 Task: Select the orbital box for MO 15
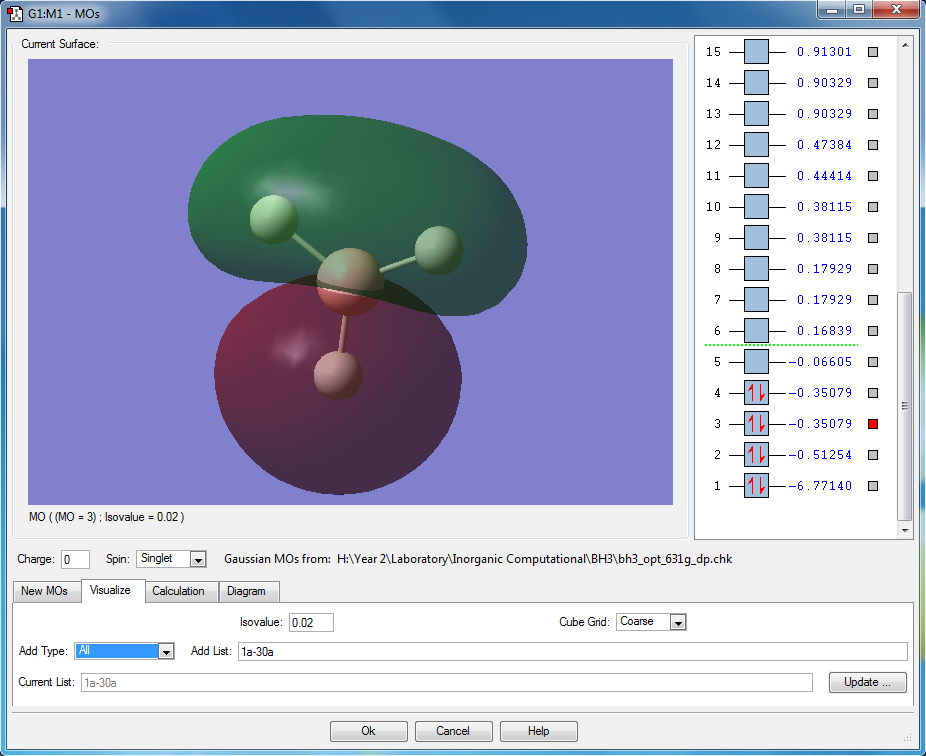tap(756, 52)
